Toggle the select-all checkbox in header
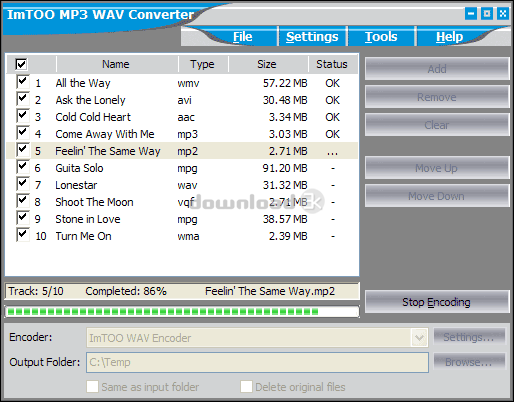The height and width of the screenshot is (402, 514). (x=21, y=64)
